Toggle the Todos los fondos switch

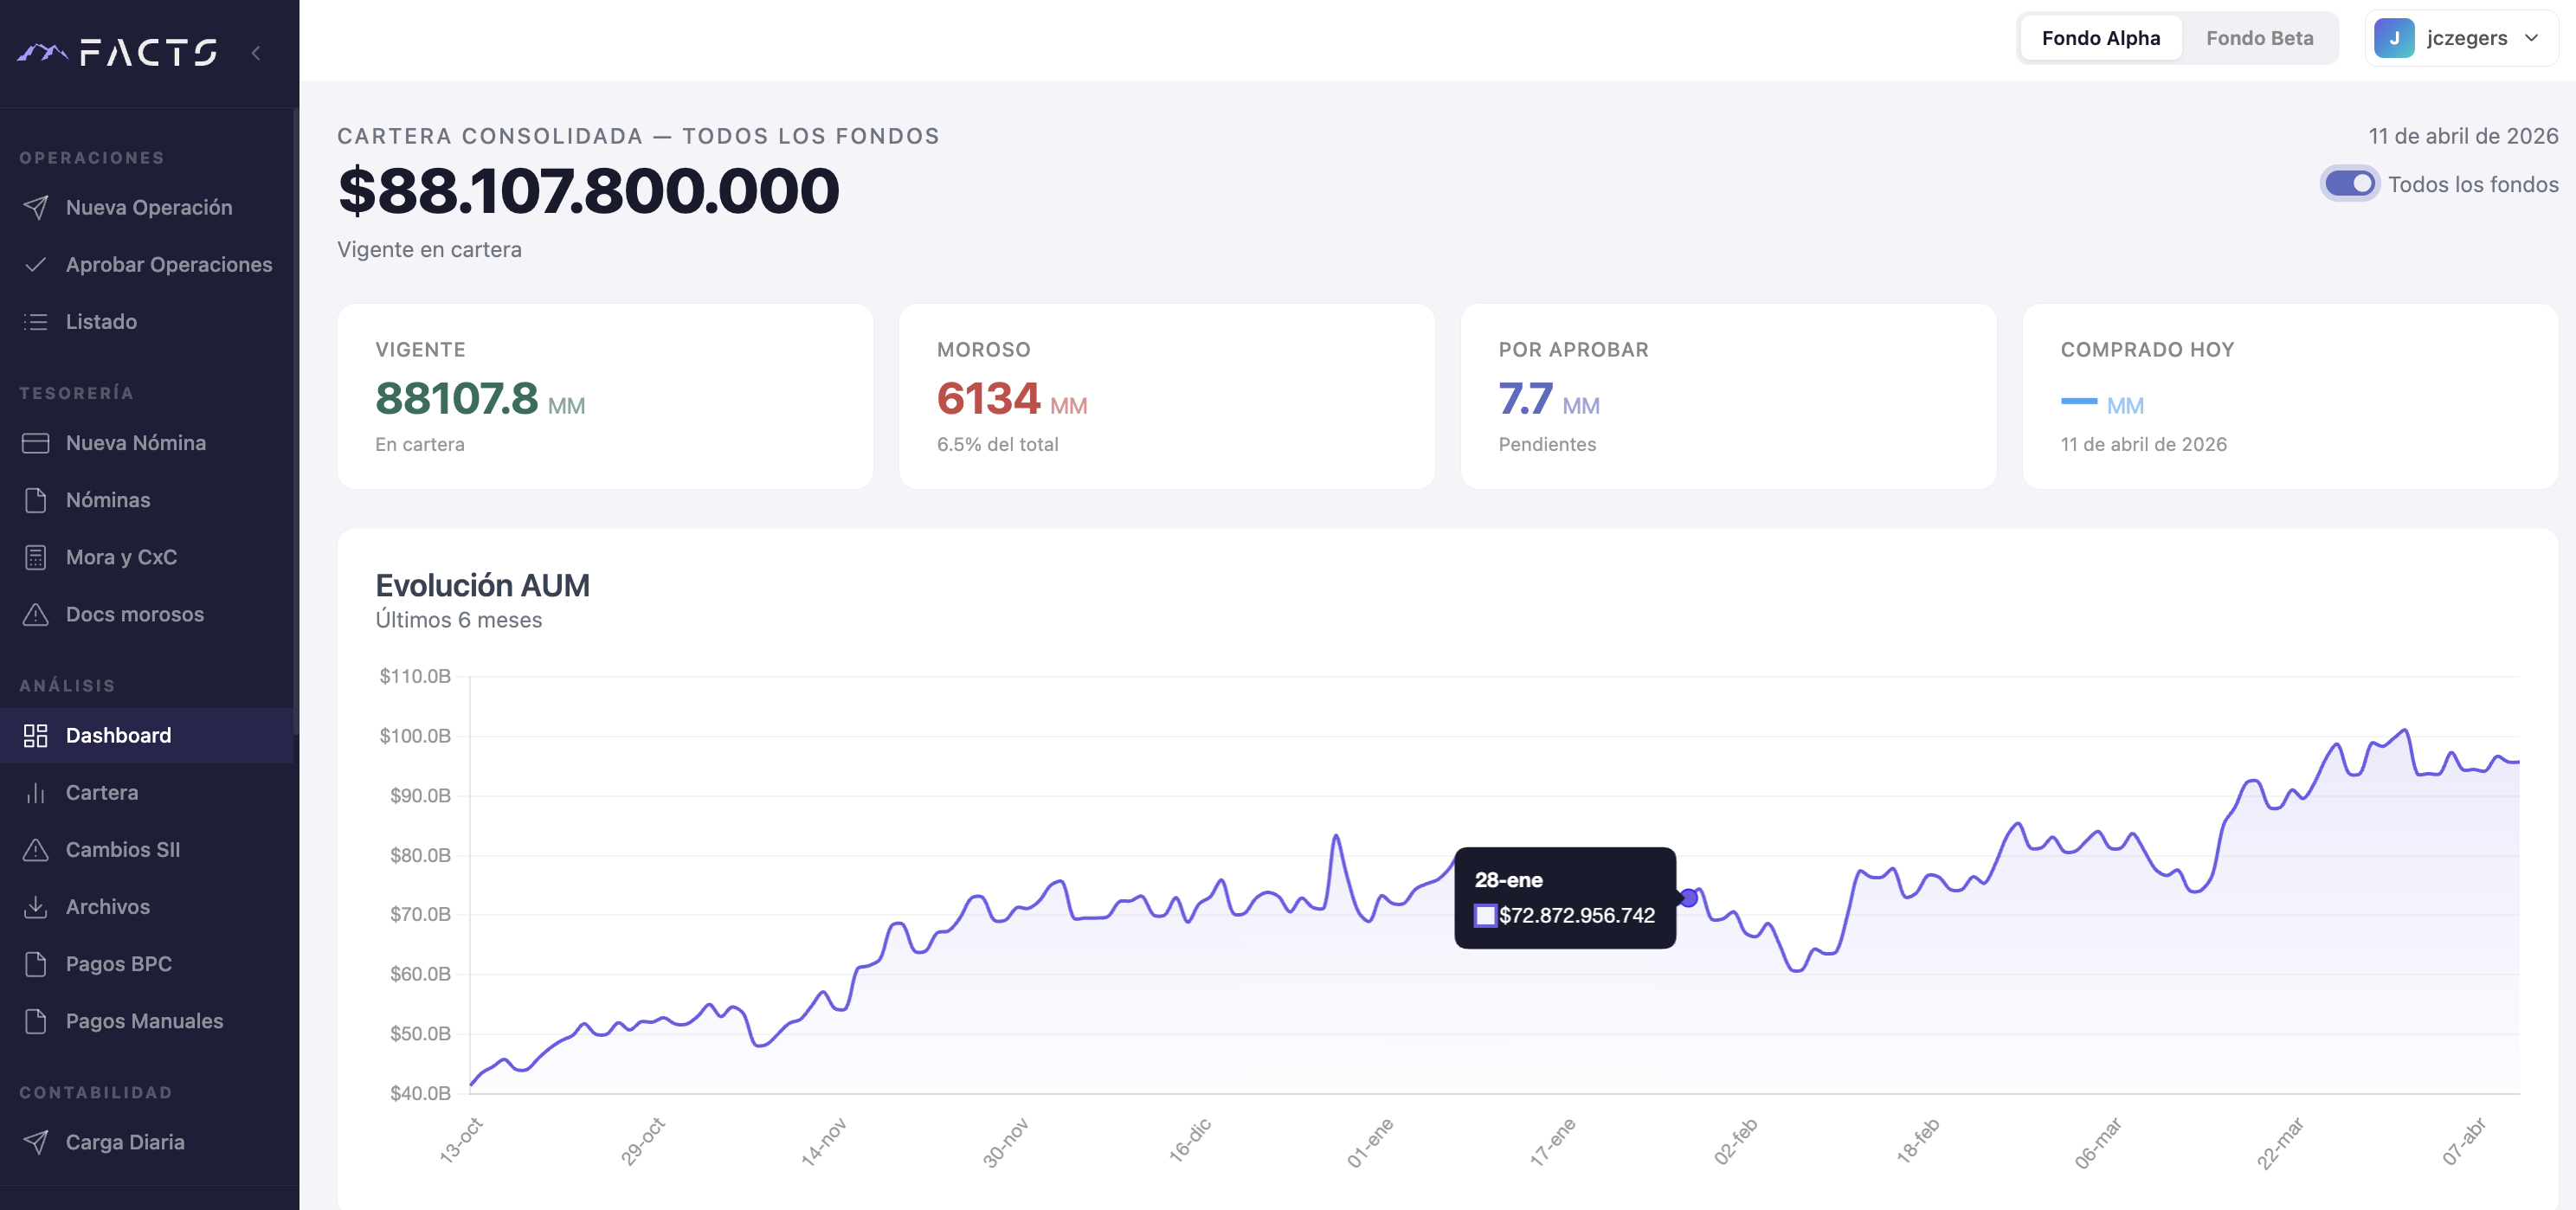[x=2350, y=183]
